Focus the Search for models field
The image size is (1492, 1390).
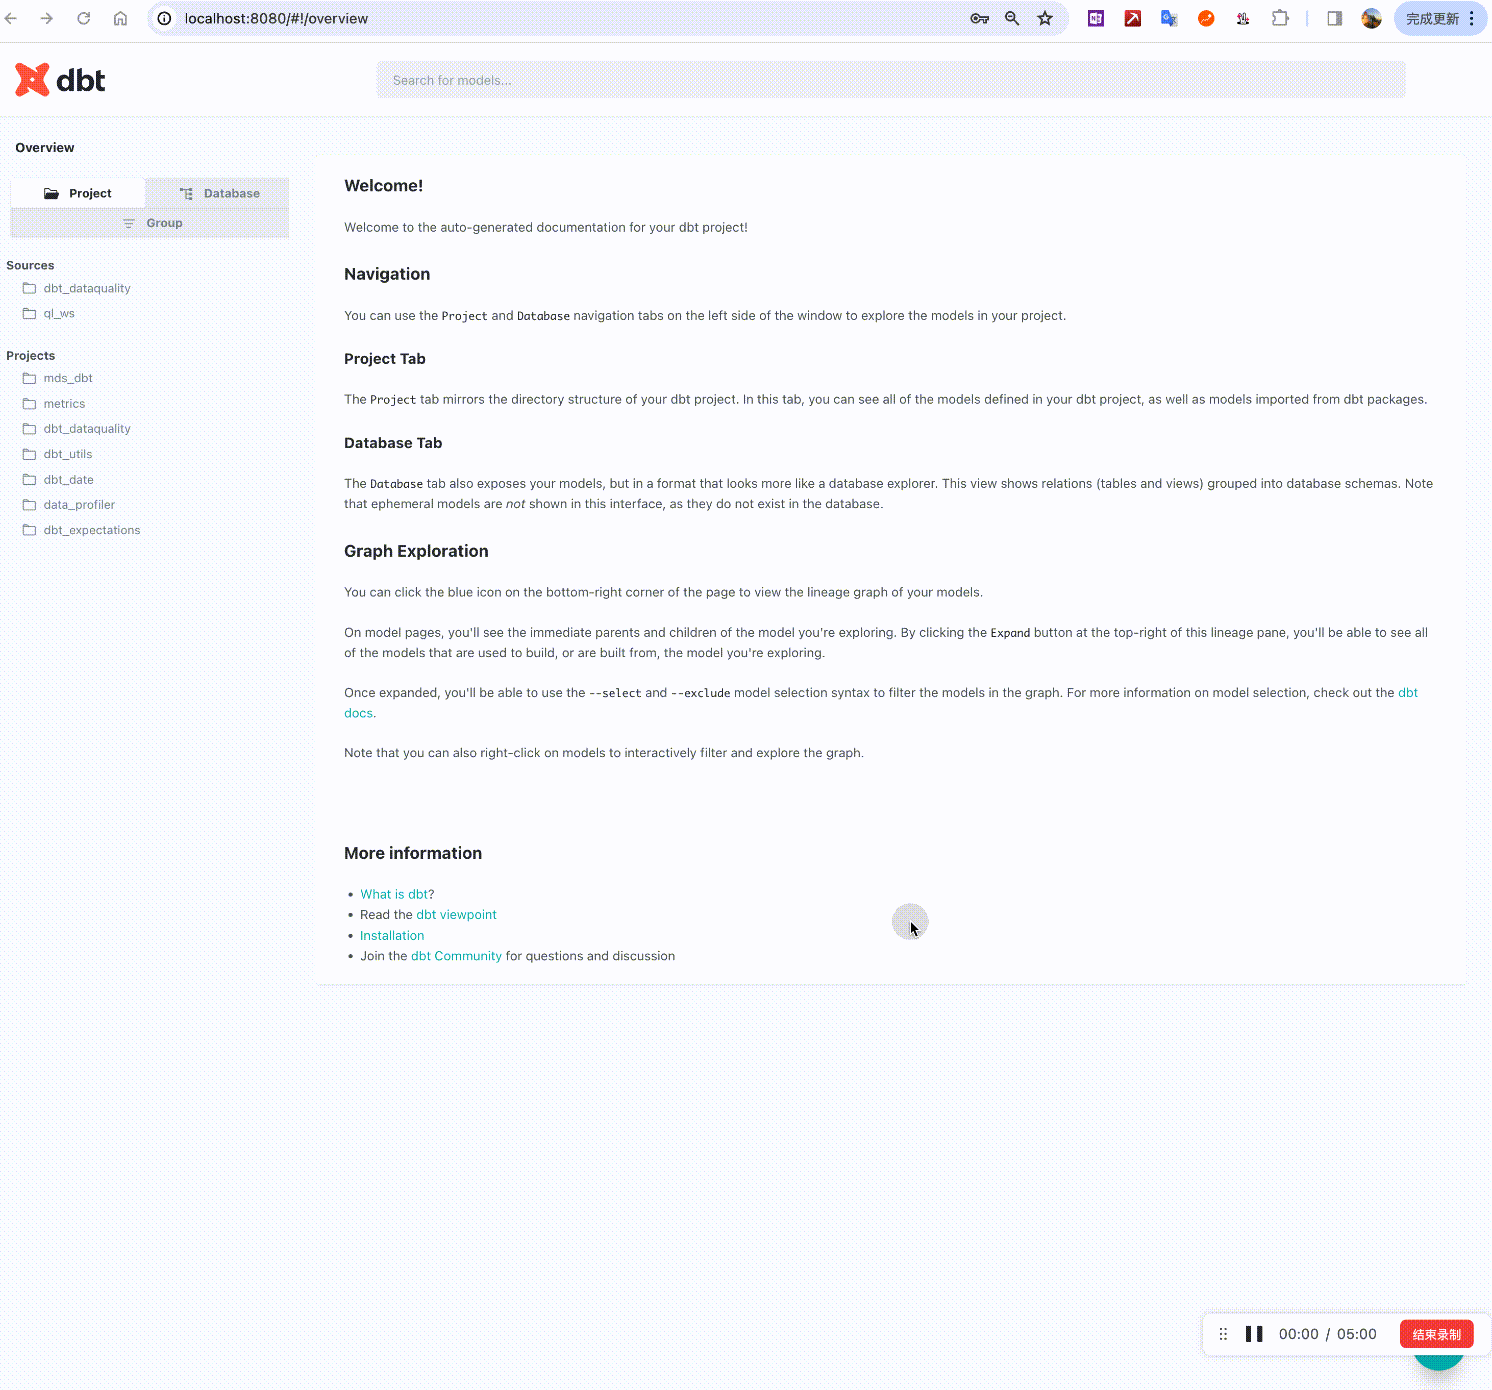tap(890, 80)
